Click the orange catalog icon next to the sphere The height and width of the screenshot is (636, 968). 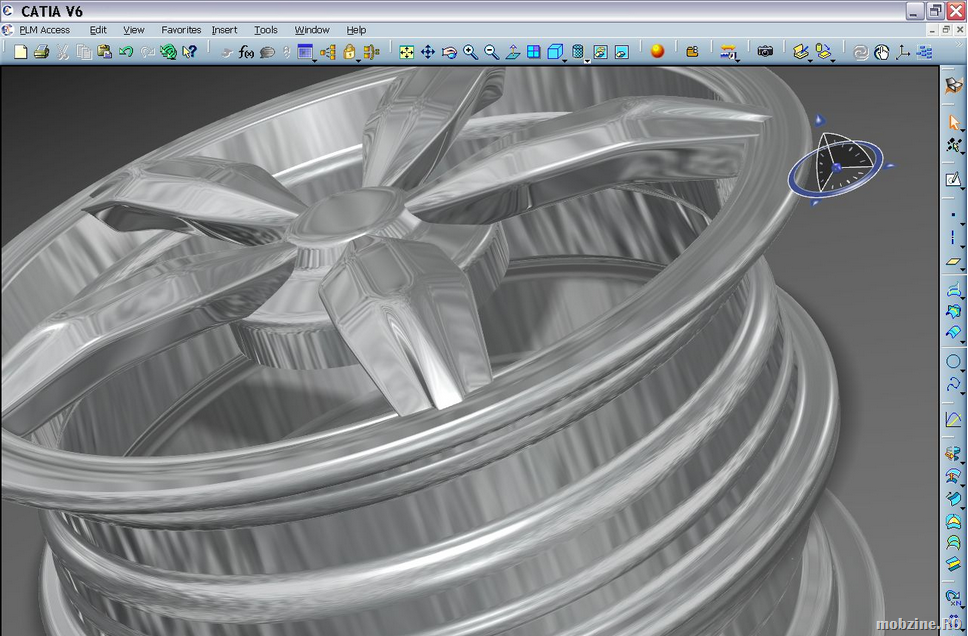(692, 52)
